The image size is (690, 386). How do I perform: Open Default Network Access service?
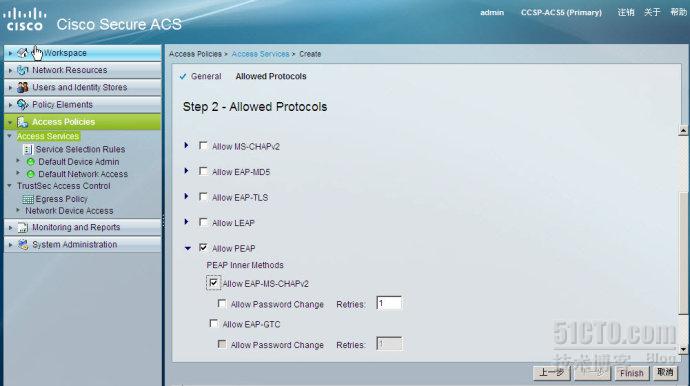[83, 174]
